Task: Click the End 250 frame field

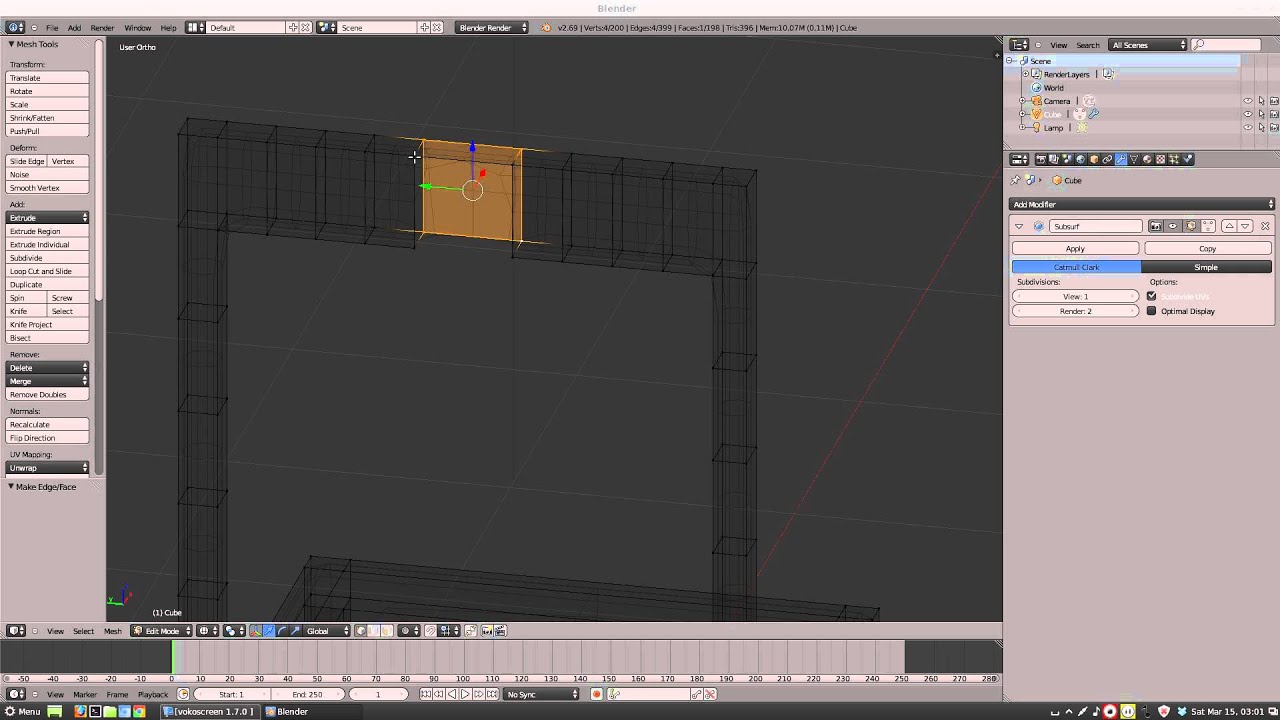Action: point(307,694)
